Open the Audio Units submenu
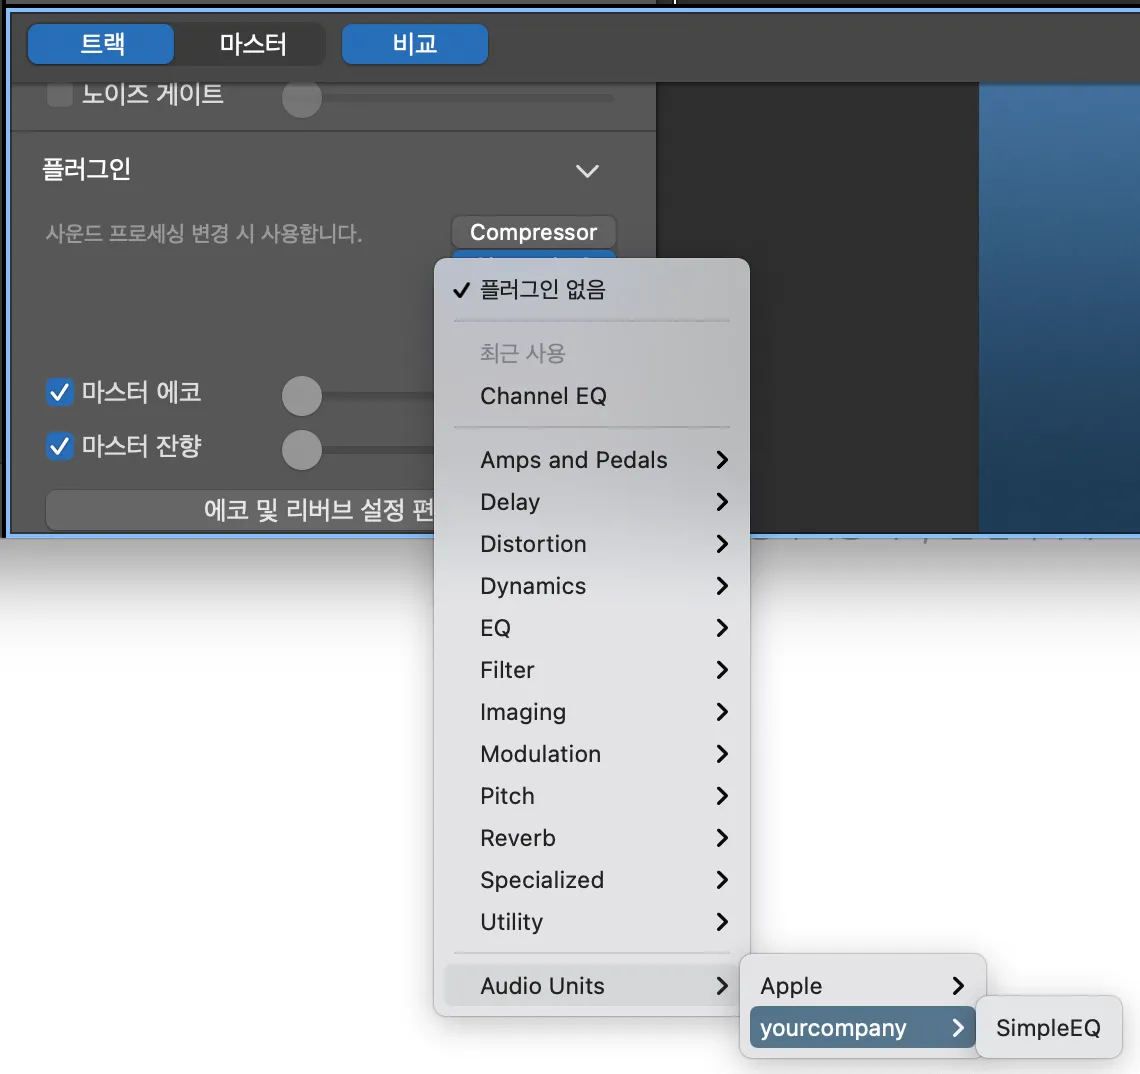The width and height of the screenshot is (1140, 1074). point(591,986)
